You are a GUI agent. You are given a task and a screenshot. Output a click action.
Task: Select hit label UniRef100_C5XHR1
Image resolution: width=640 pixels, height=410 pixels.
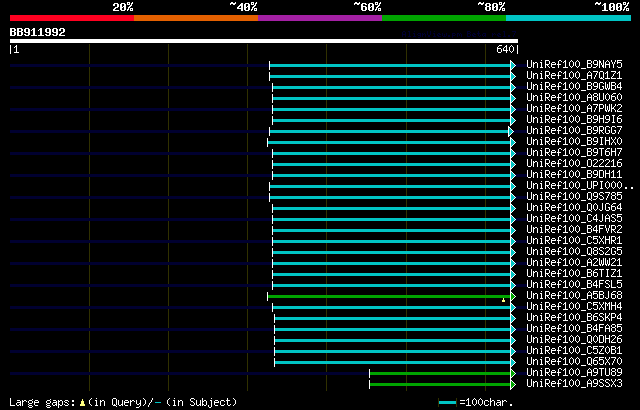(574, 241)
